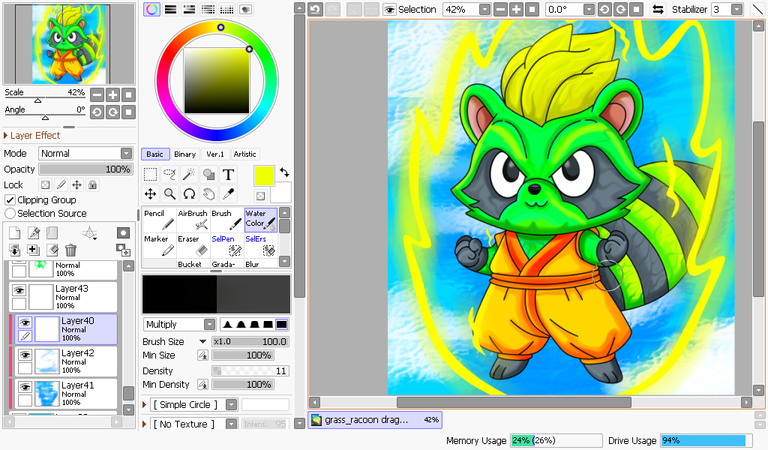Hide Layer43 using its eye icon

pos(19,290)
